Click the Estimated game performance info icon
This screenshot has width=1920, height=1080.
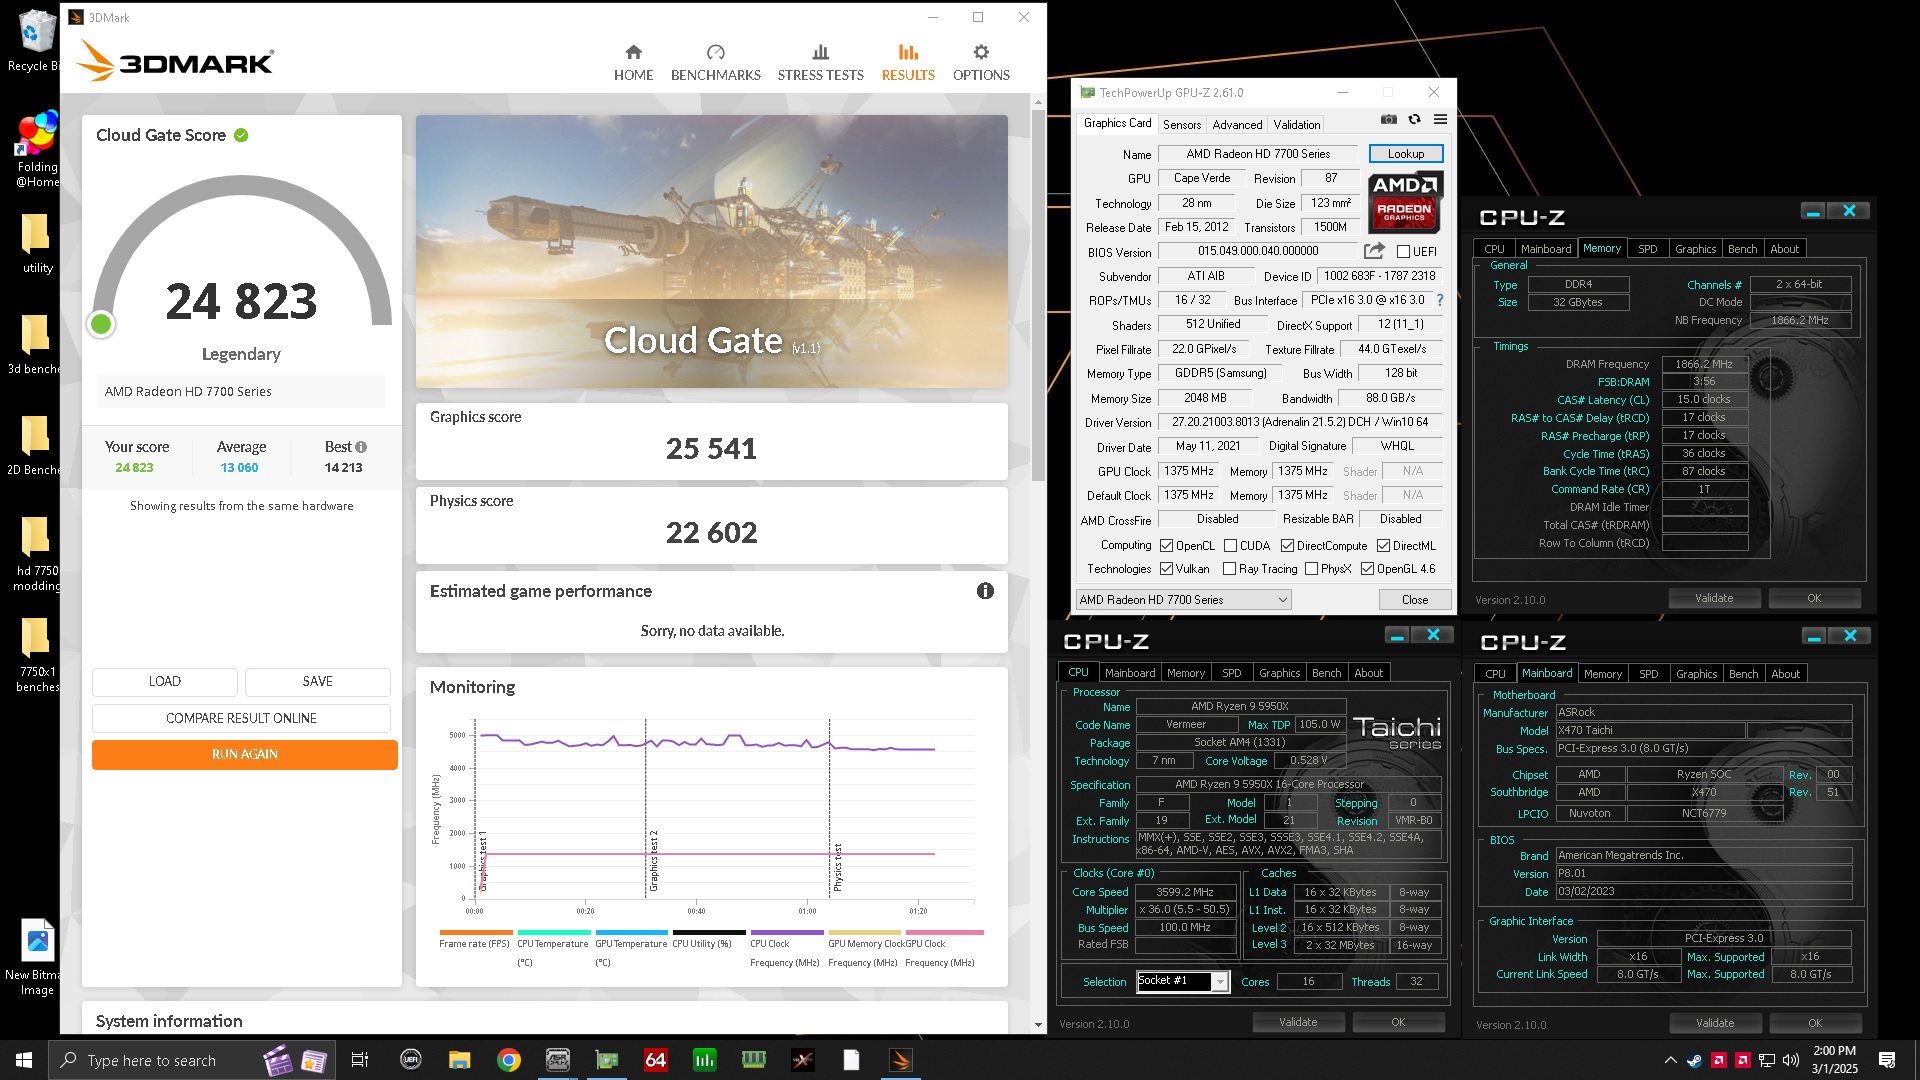pyautogui.click(x=985, y=591)
